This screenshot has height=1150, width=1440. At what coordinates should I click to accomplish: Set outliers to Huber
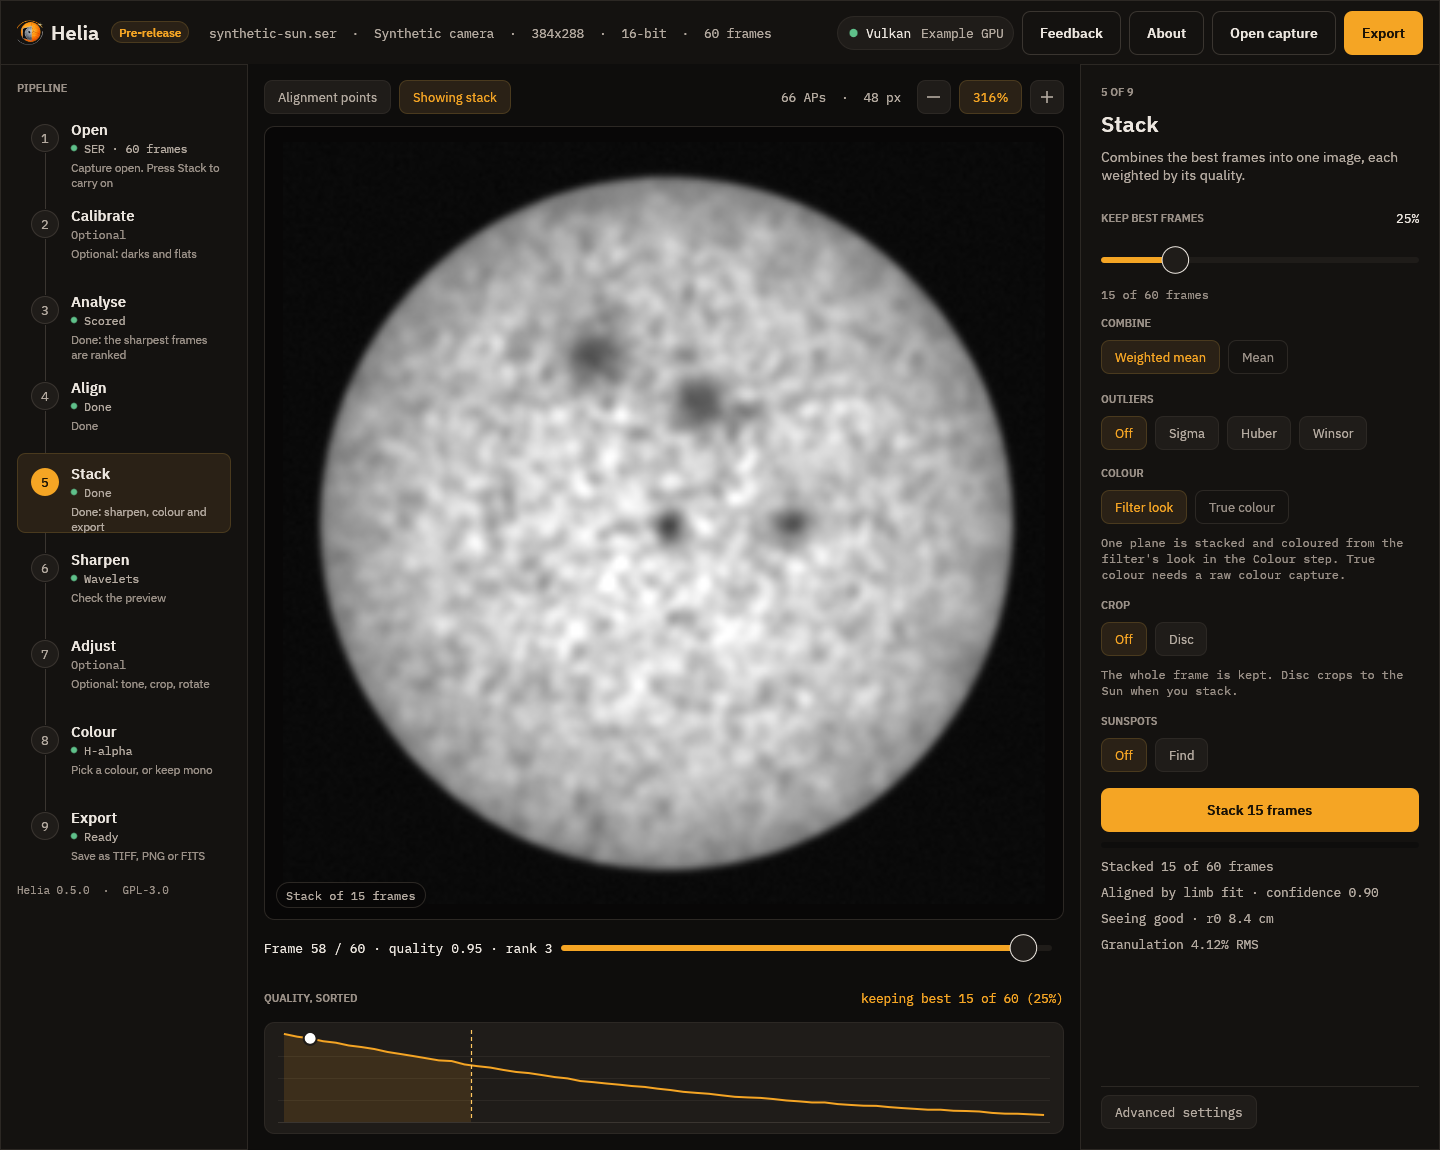[x=1258, y=433]
